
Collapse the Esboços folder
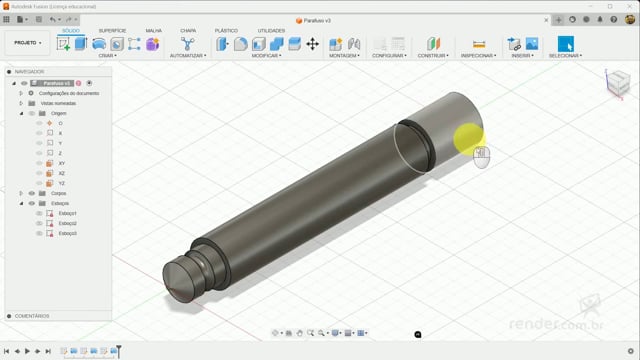tap(21, 203)
